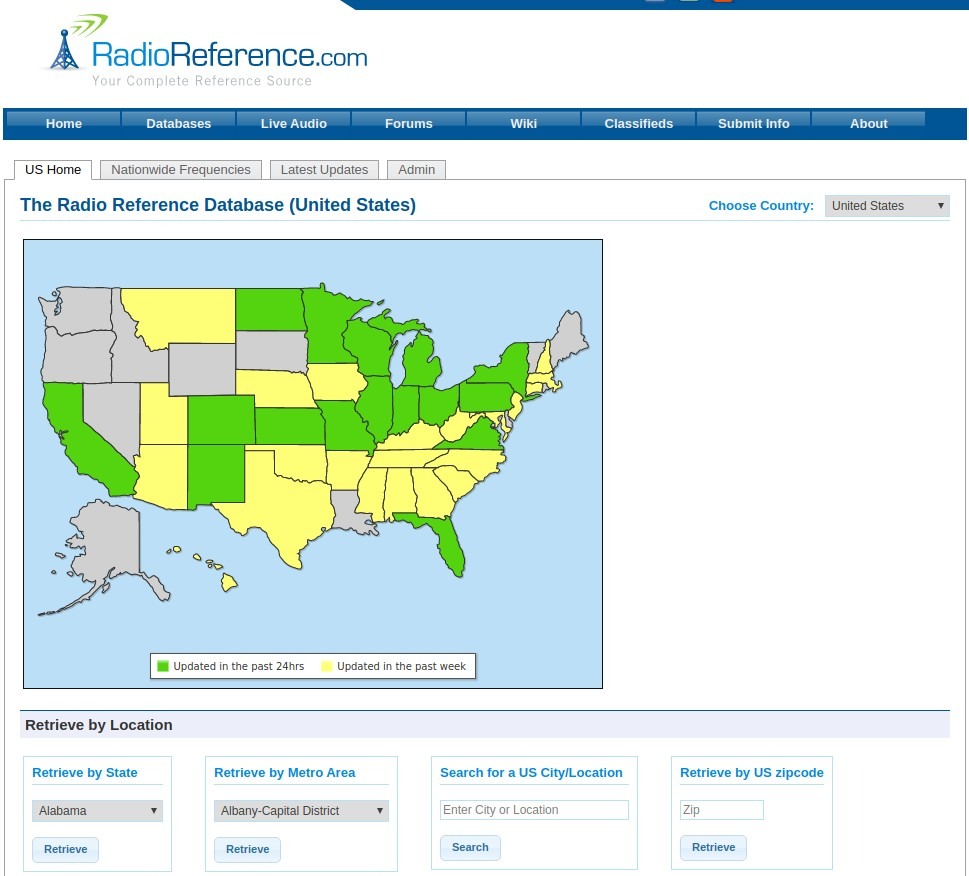Open the Albany-Capital District metro dropdown
The height and width of the screenshot is (876, 969).
[301, 811]
